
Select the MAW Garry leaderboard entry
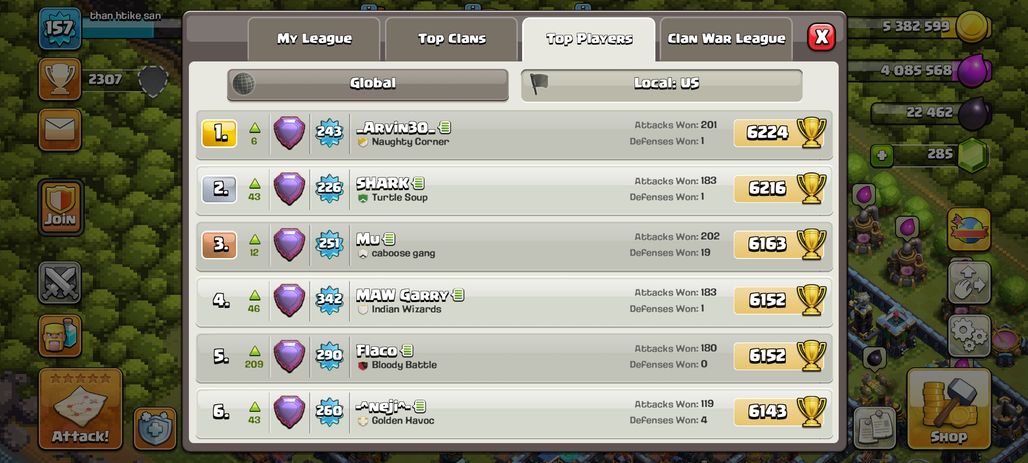(514, 301)
